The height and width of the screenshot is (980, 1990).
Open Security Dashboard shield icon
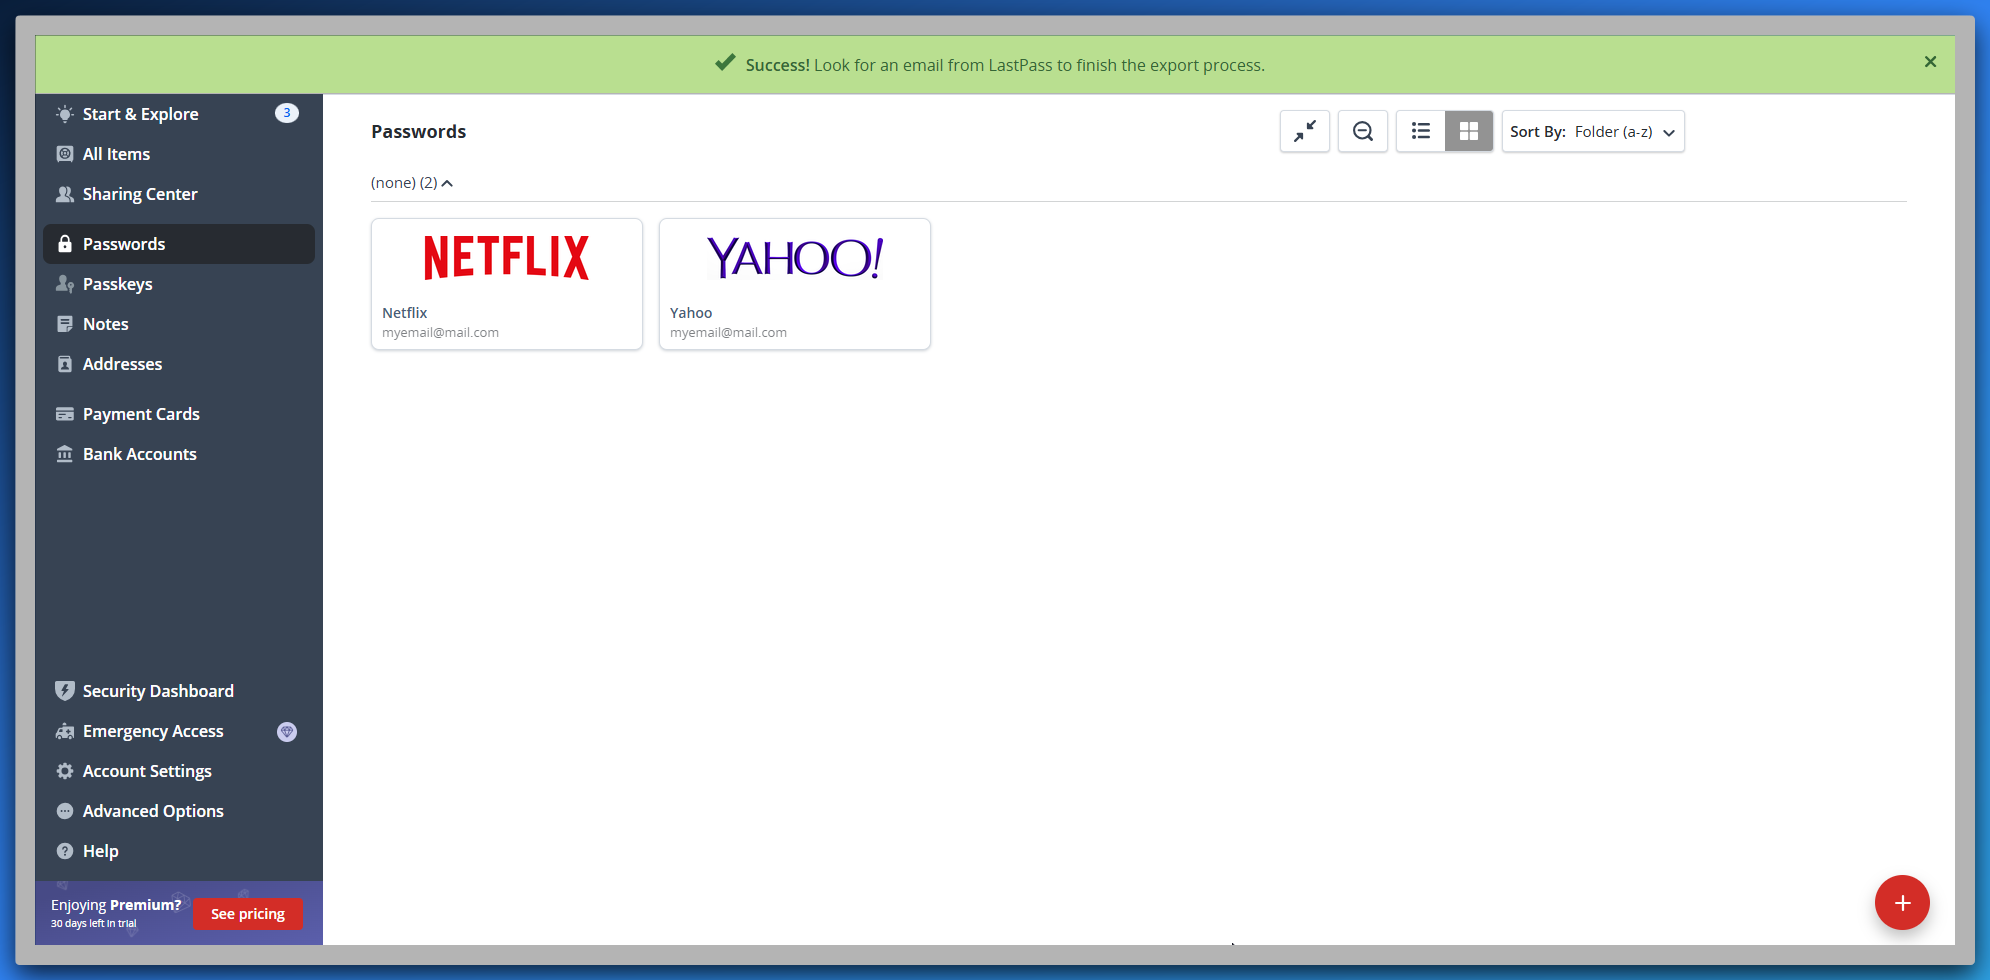click(65, 691)
